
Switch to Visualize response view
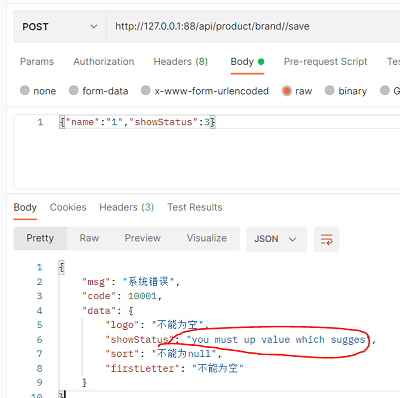(207, 238)
